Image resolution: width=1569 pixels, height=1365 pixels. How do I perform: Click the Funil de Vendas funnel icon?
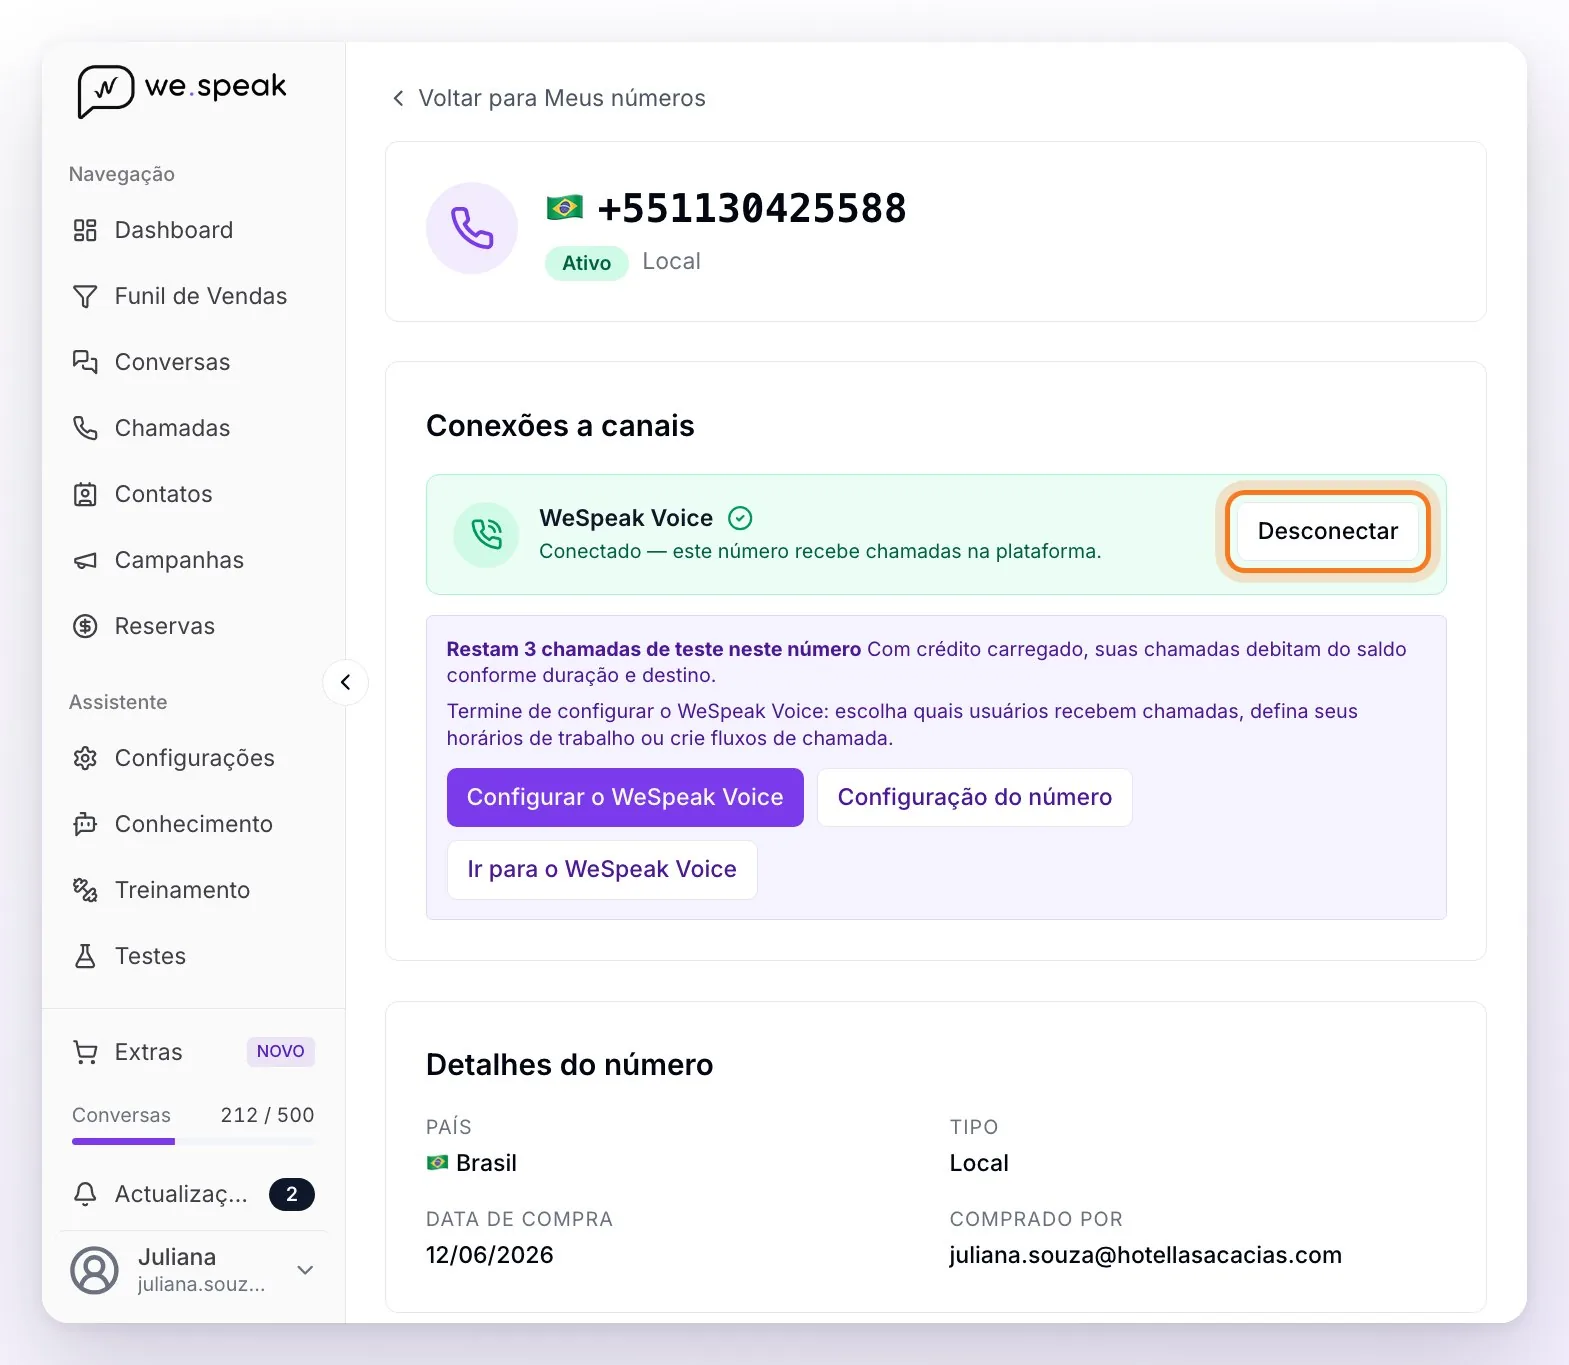[x=85, y=296]
